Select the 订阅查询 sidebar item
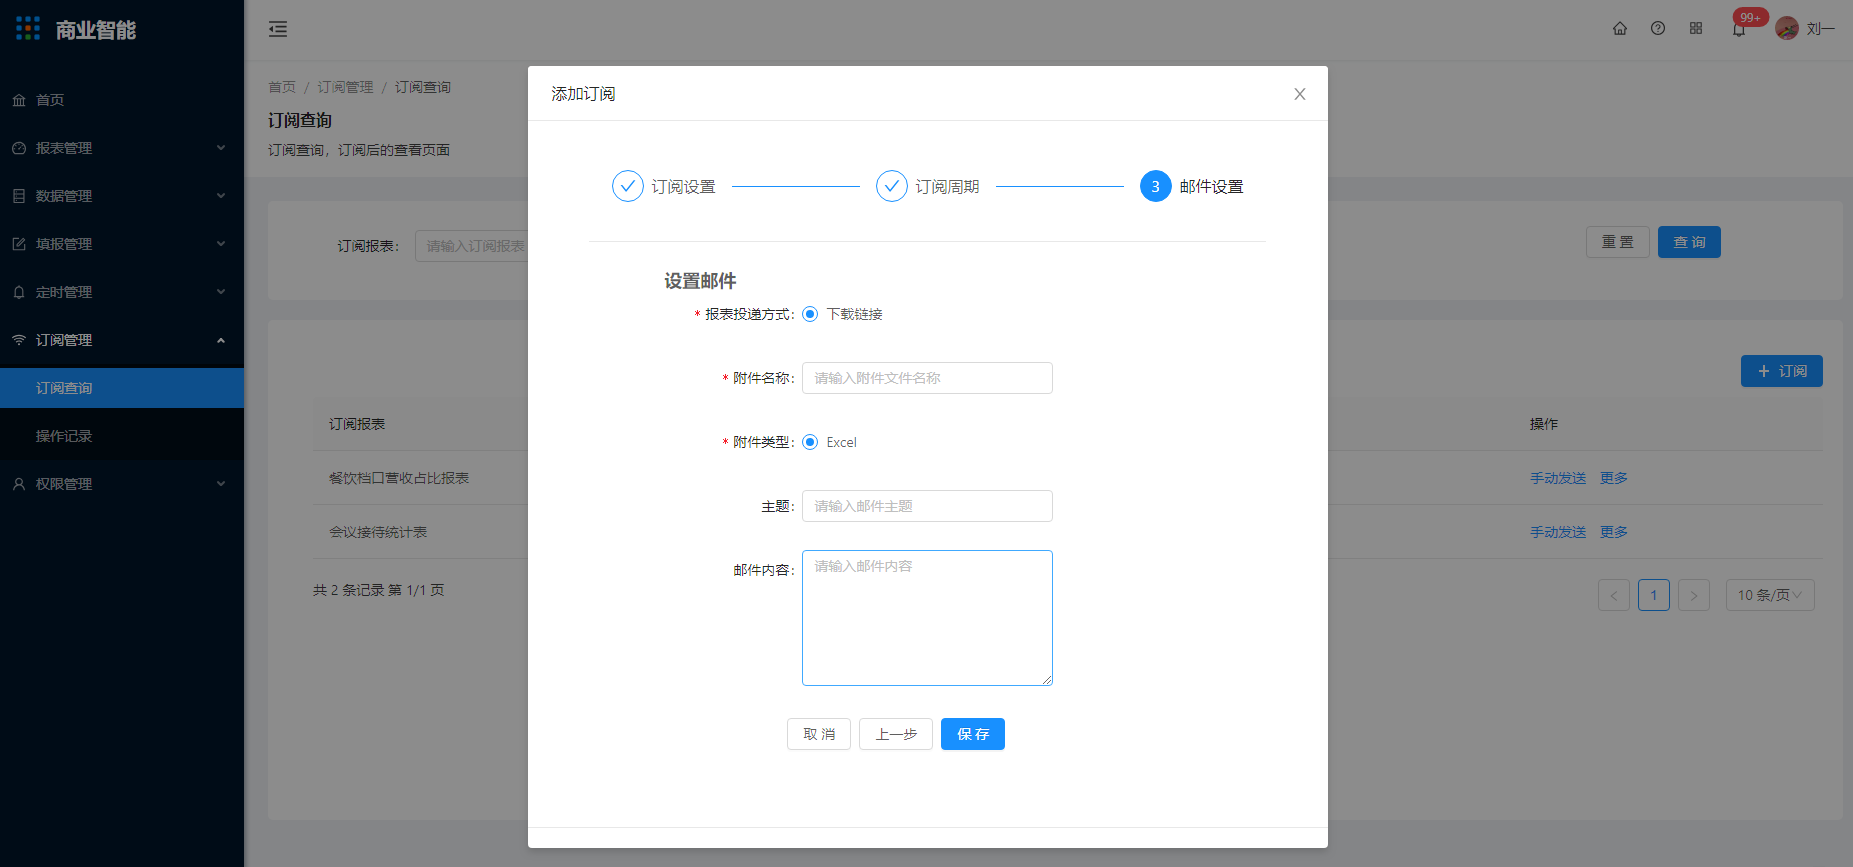The width and height of the screenshot is (1853, 867). (x=122, y=388)
